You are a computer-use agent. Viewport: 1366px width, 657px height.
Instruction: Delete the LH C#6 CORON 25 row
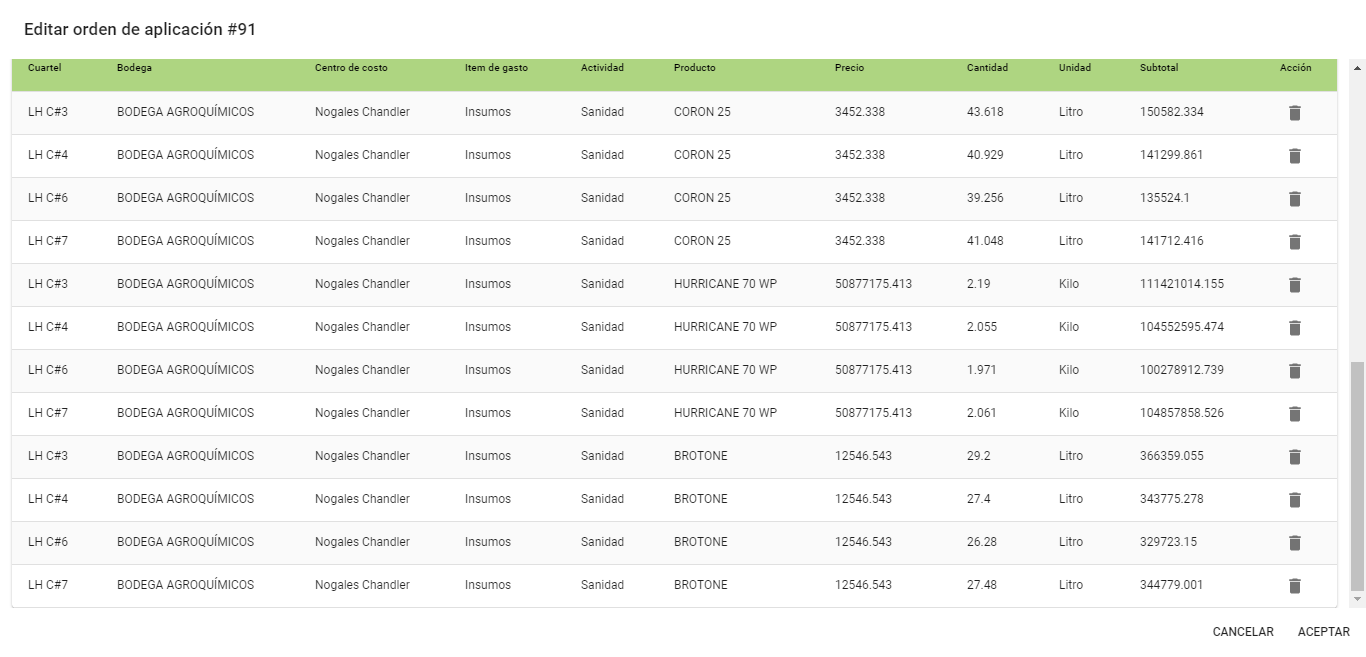(1294, 199)
